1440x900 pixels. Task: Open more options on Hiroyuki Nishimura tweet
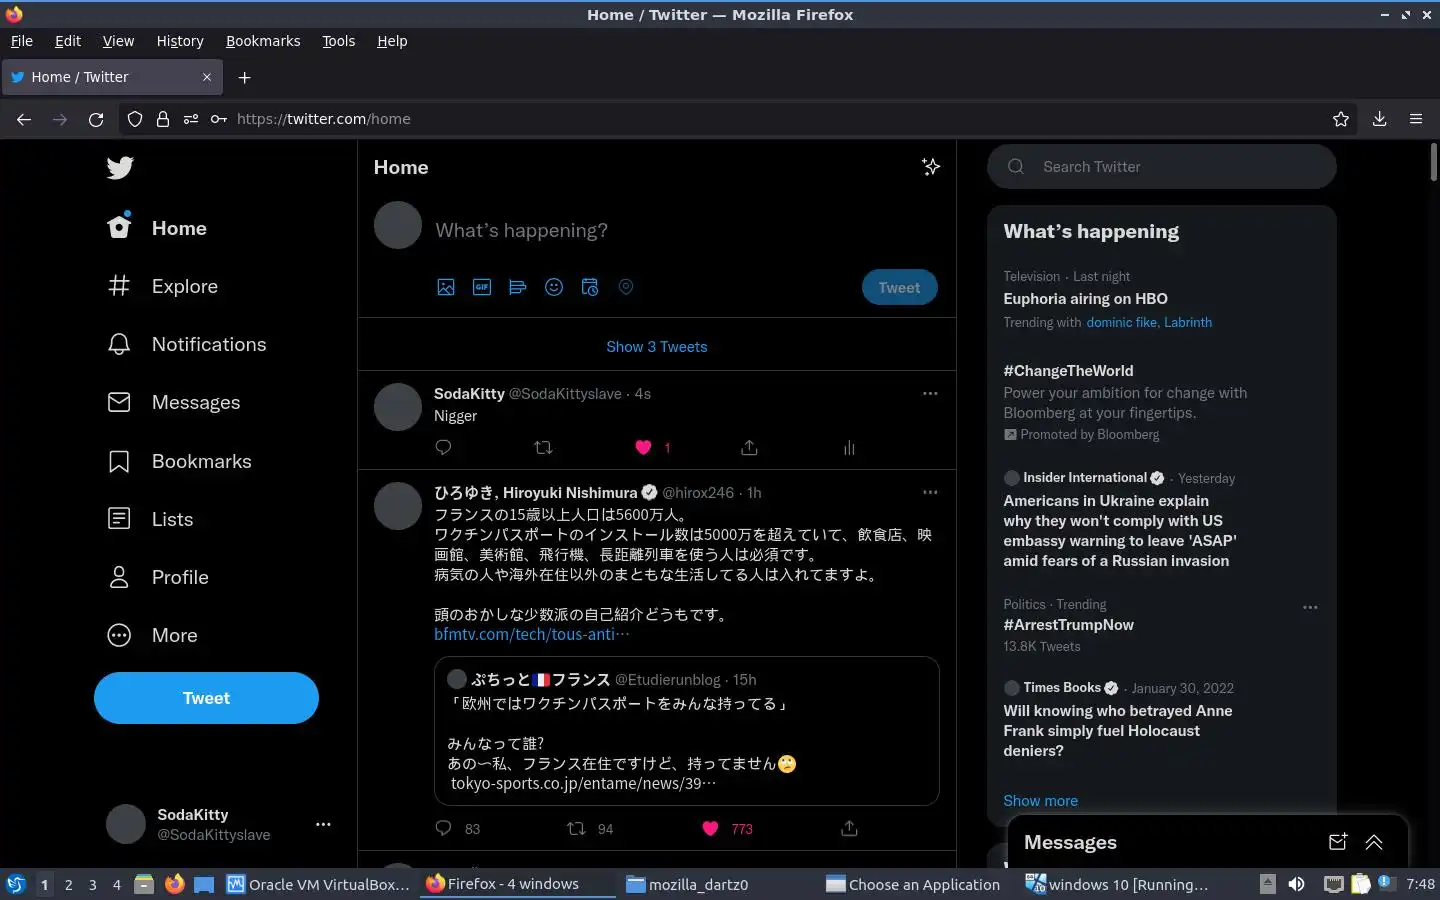(x=930, y=492)
